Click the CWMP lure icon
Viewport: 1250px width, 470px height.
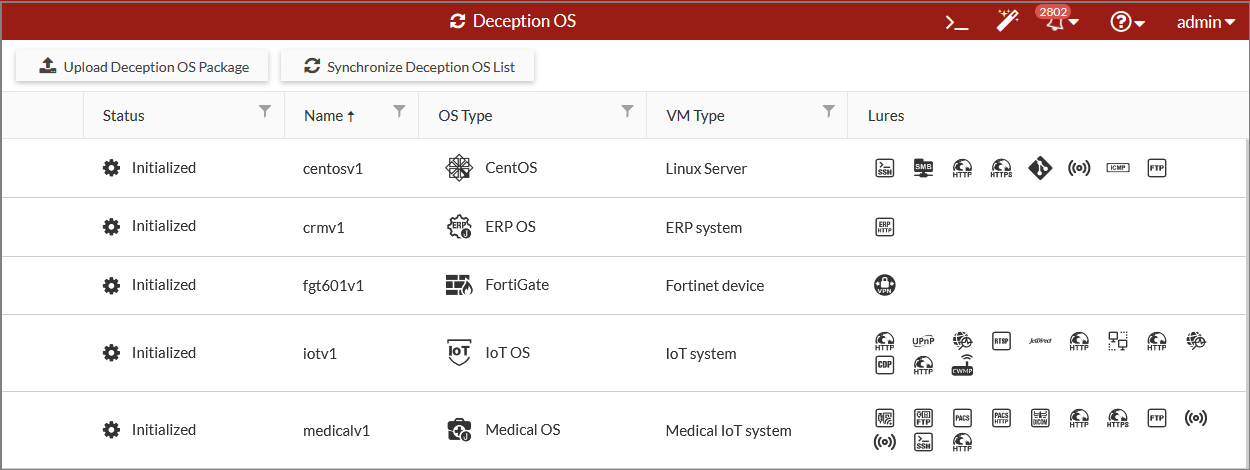click(x=962, y=366)
